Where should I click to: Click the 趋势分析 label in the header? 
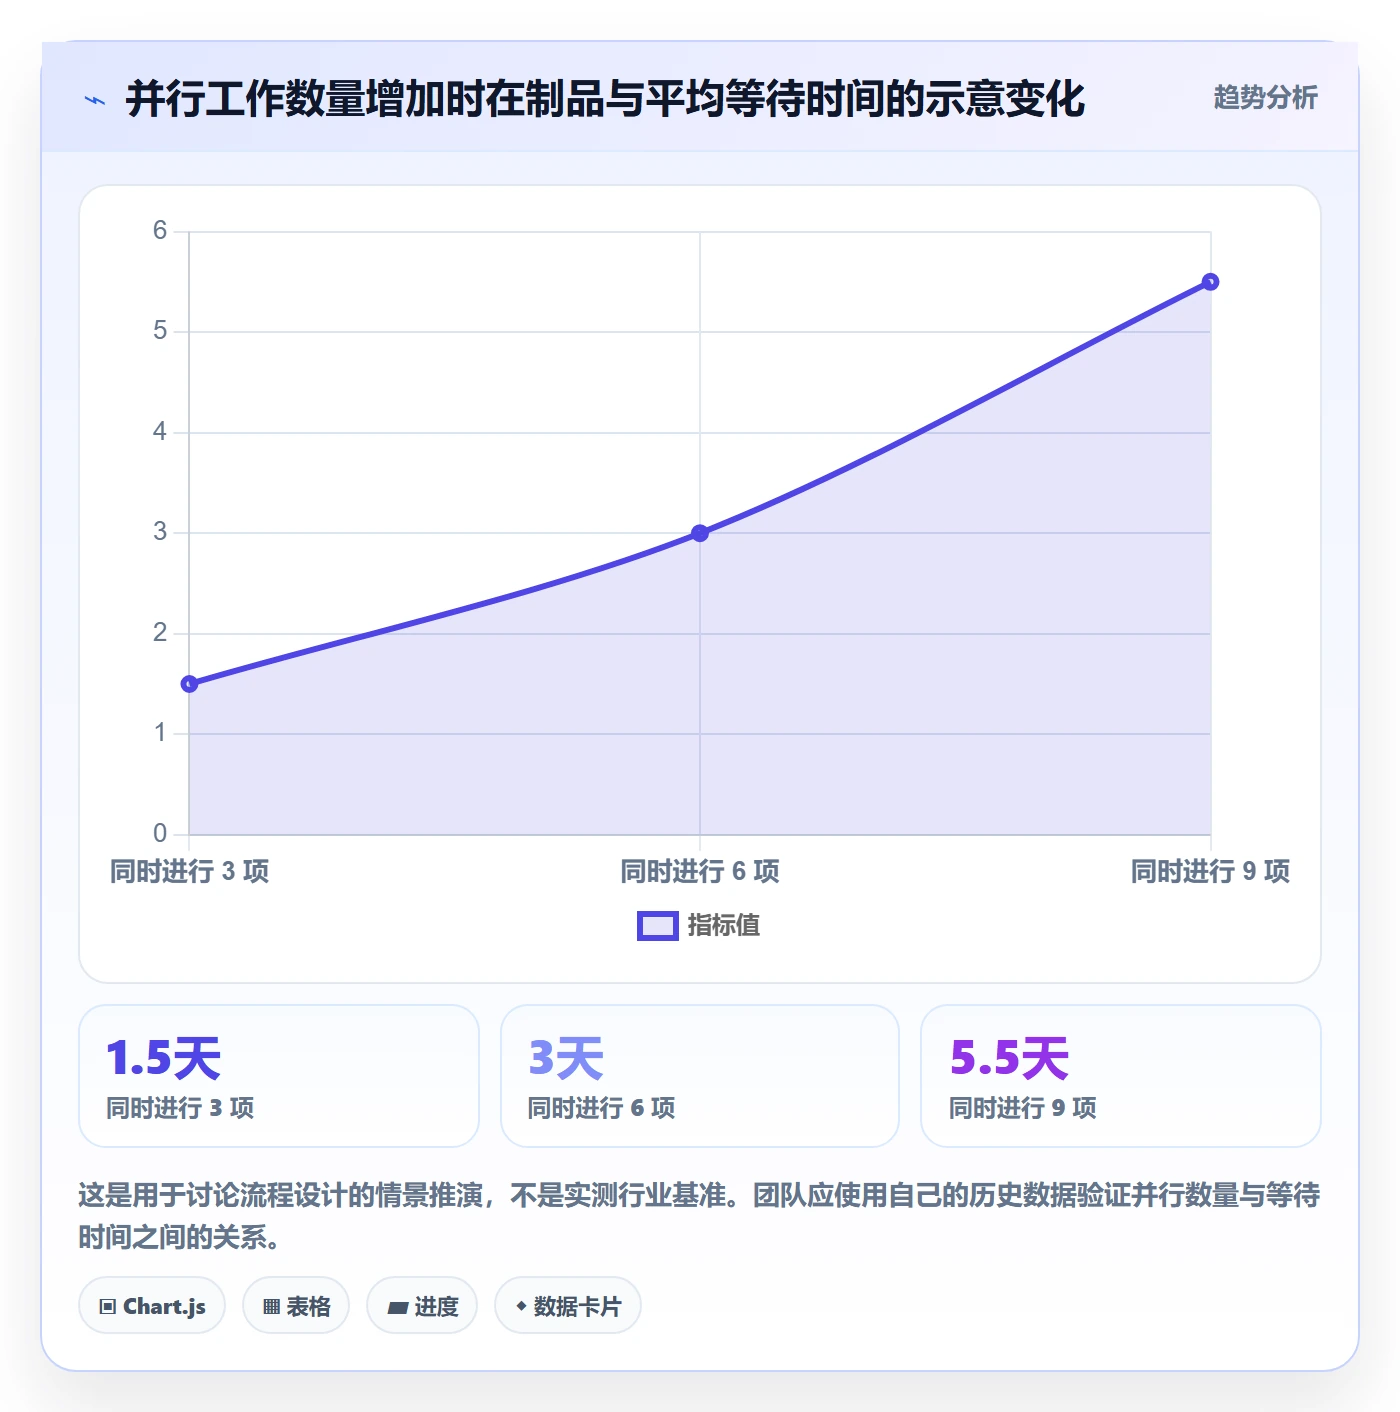[x=1265, y=97]
